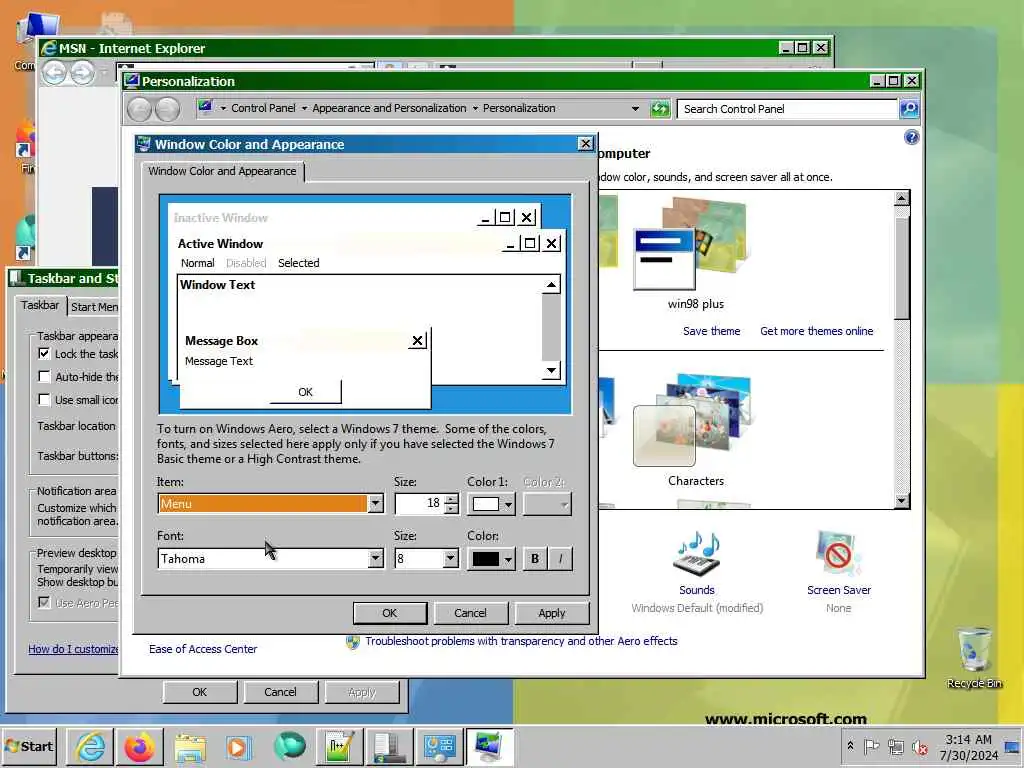Image resolution: width=1024 pixels, height=768 pixels.
Task: Open the address bar history dropdown
Action: pos(635,109)
